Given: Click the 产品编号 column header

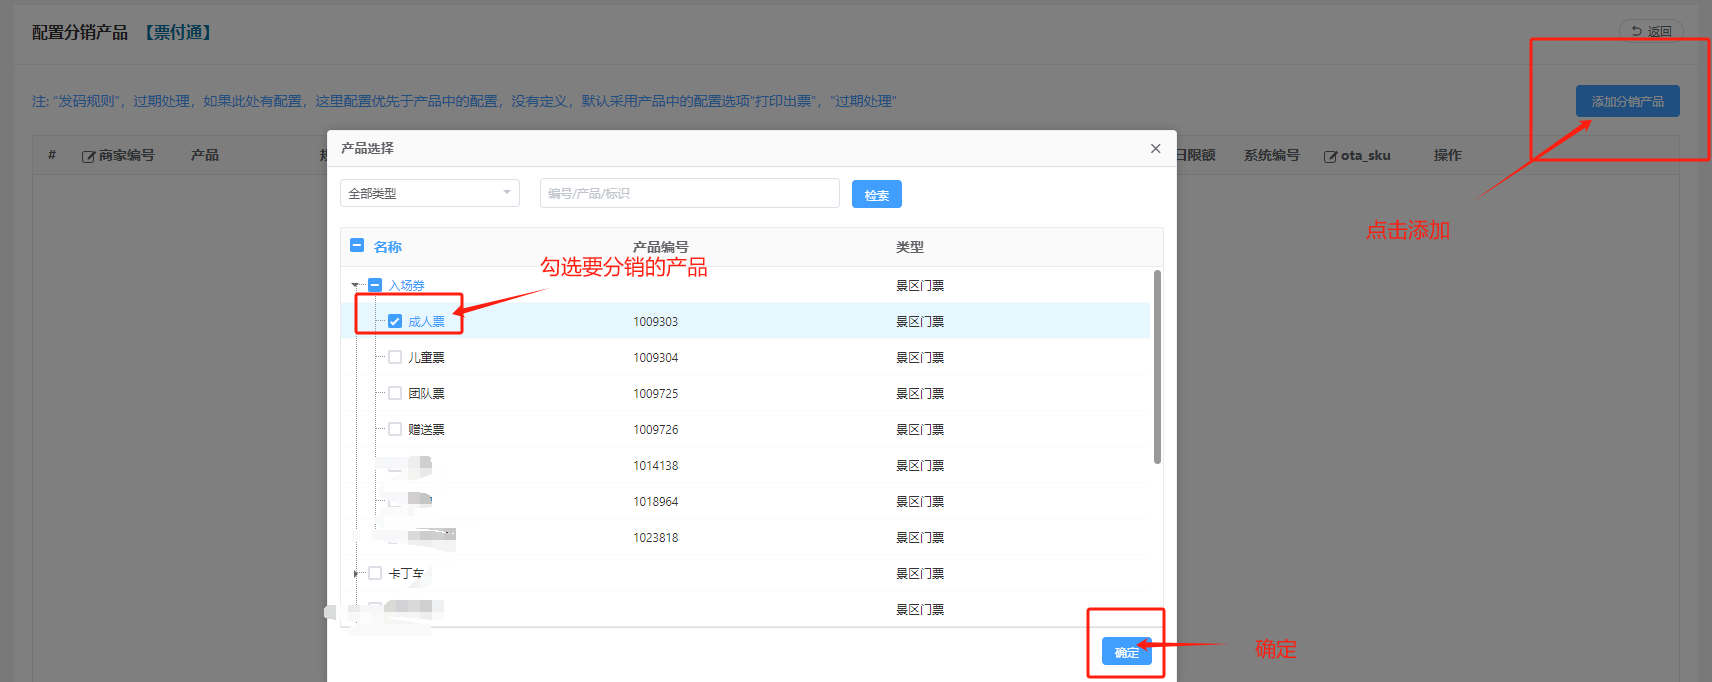Looking at the screenshot, I should (660, 247).
